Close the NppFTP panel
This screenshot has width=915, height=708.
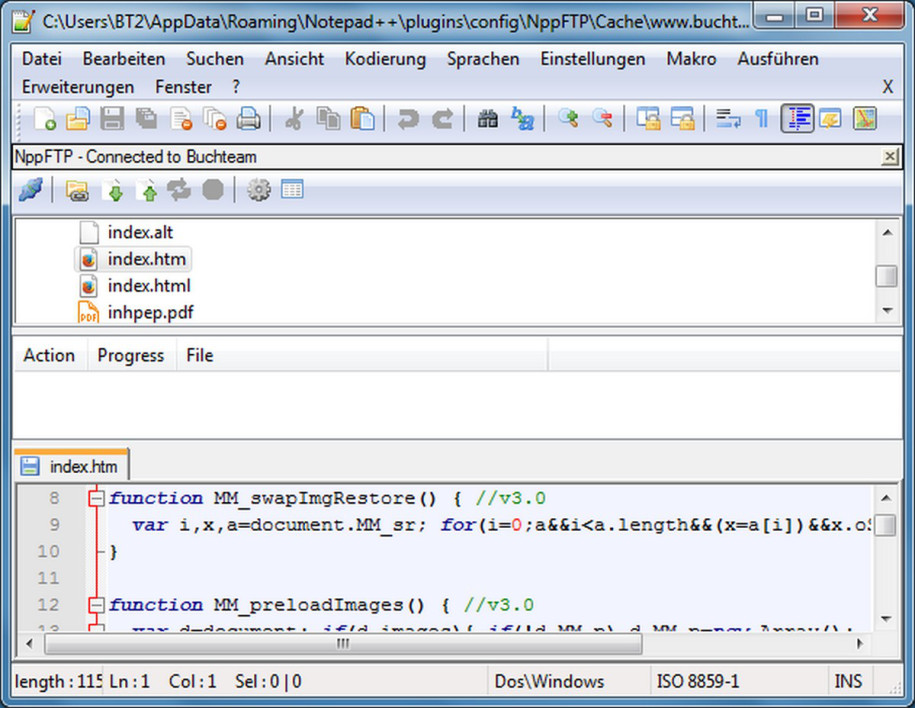click(889, 156)
